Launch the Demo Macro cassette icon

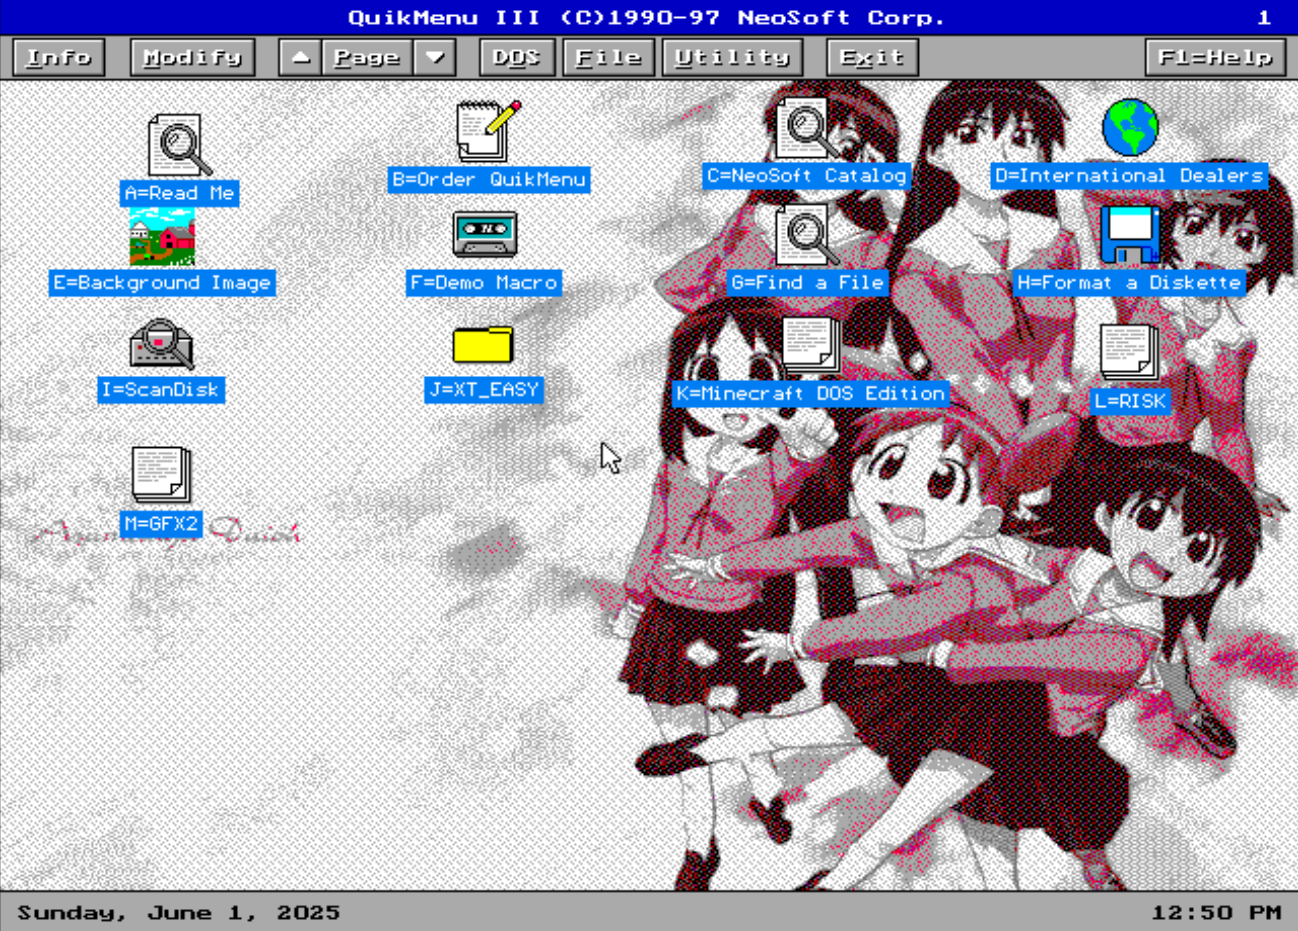pyautogui.click(x=485, y=235)
